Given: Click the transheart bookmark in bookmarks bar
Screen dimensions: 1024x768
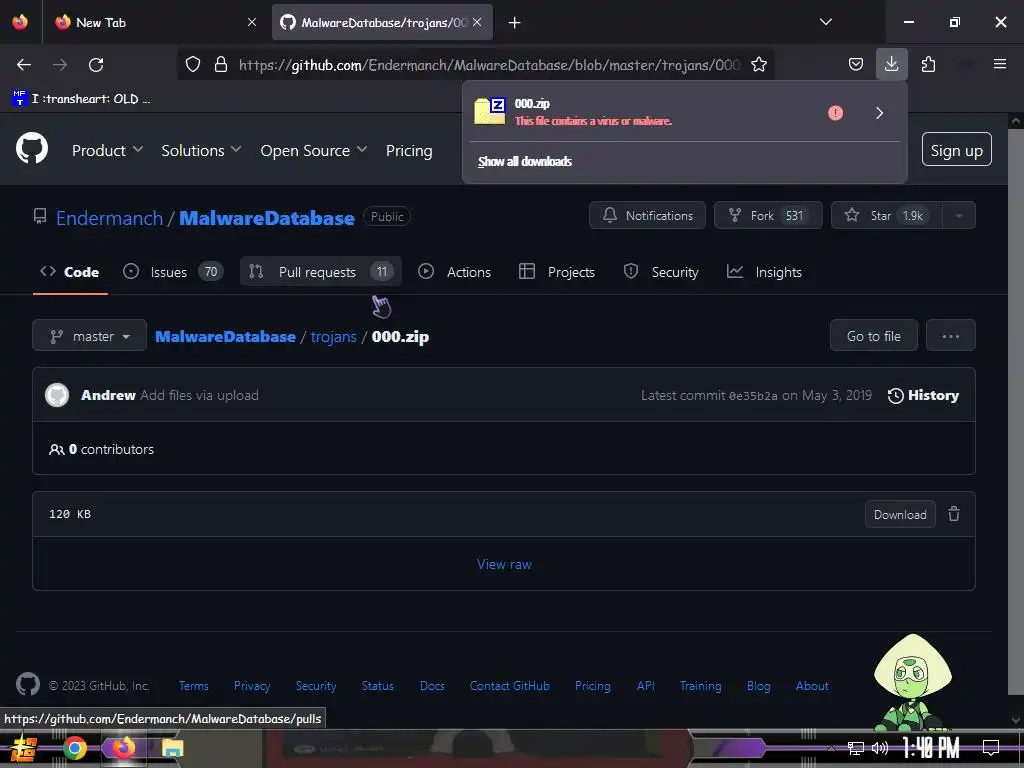Looking at the screenshot, I should point(81,99).
